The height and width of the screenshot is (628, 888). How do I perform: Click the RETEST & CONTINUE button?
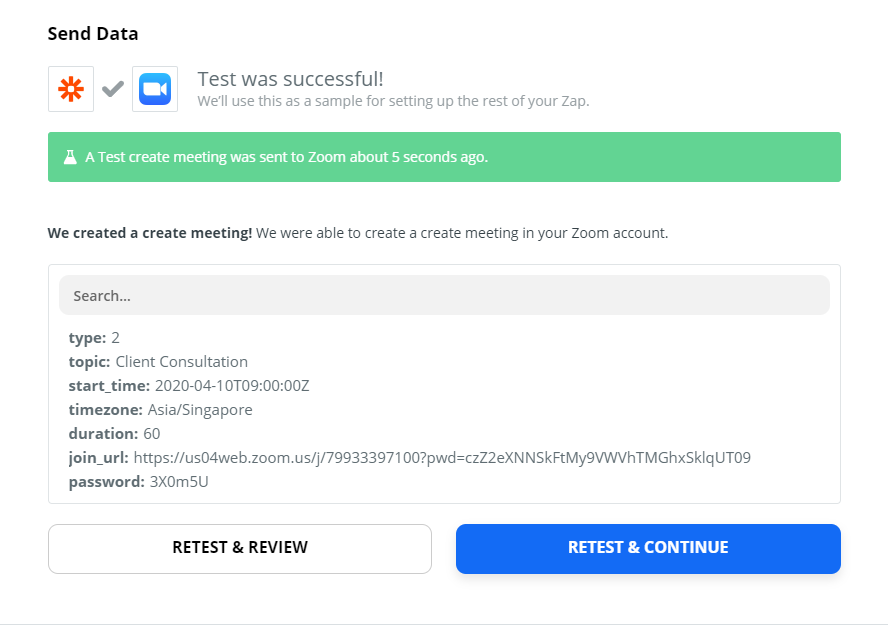click(648, 549)
